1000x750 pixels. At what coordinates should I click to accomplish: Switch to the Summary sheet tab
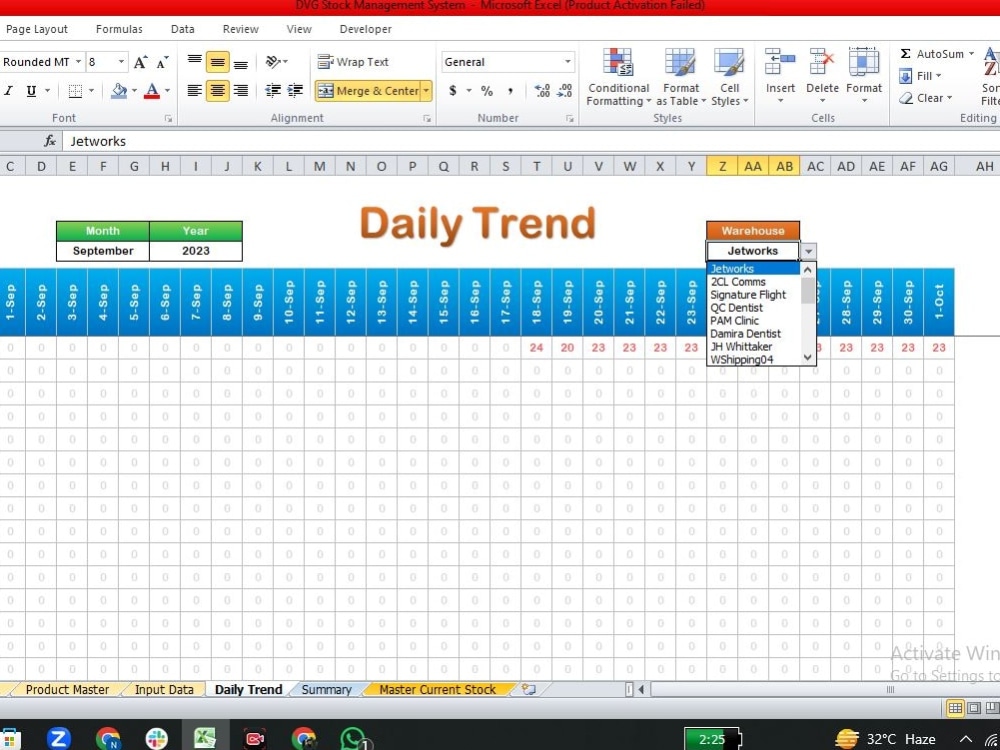click(x=328, y=689)
